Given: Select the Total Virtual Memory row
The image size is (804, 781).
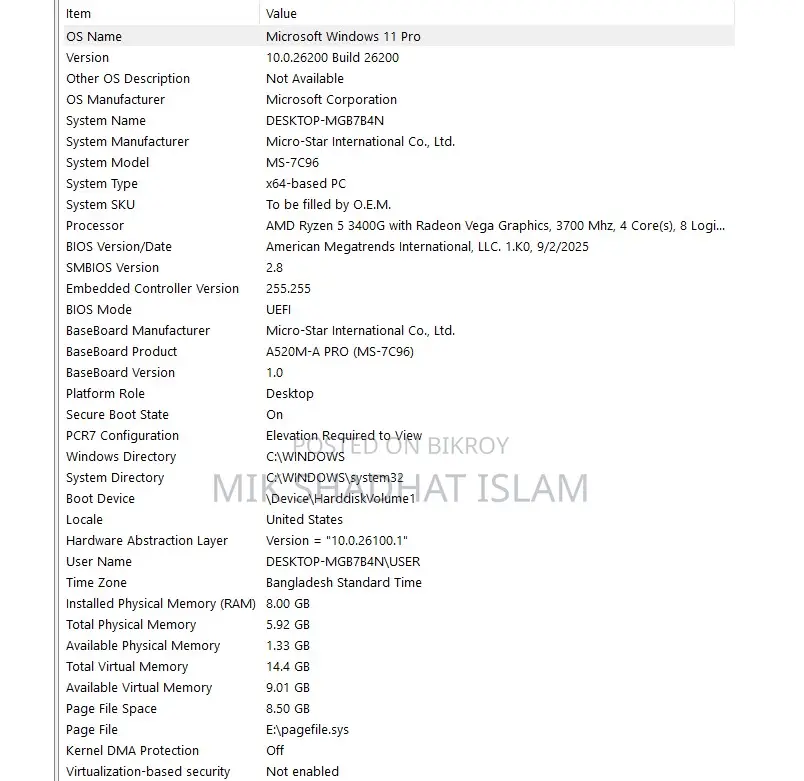Looking at the screenshot, I should [x=399, y=667].
